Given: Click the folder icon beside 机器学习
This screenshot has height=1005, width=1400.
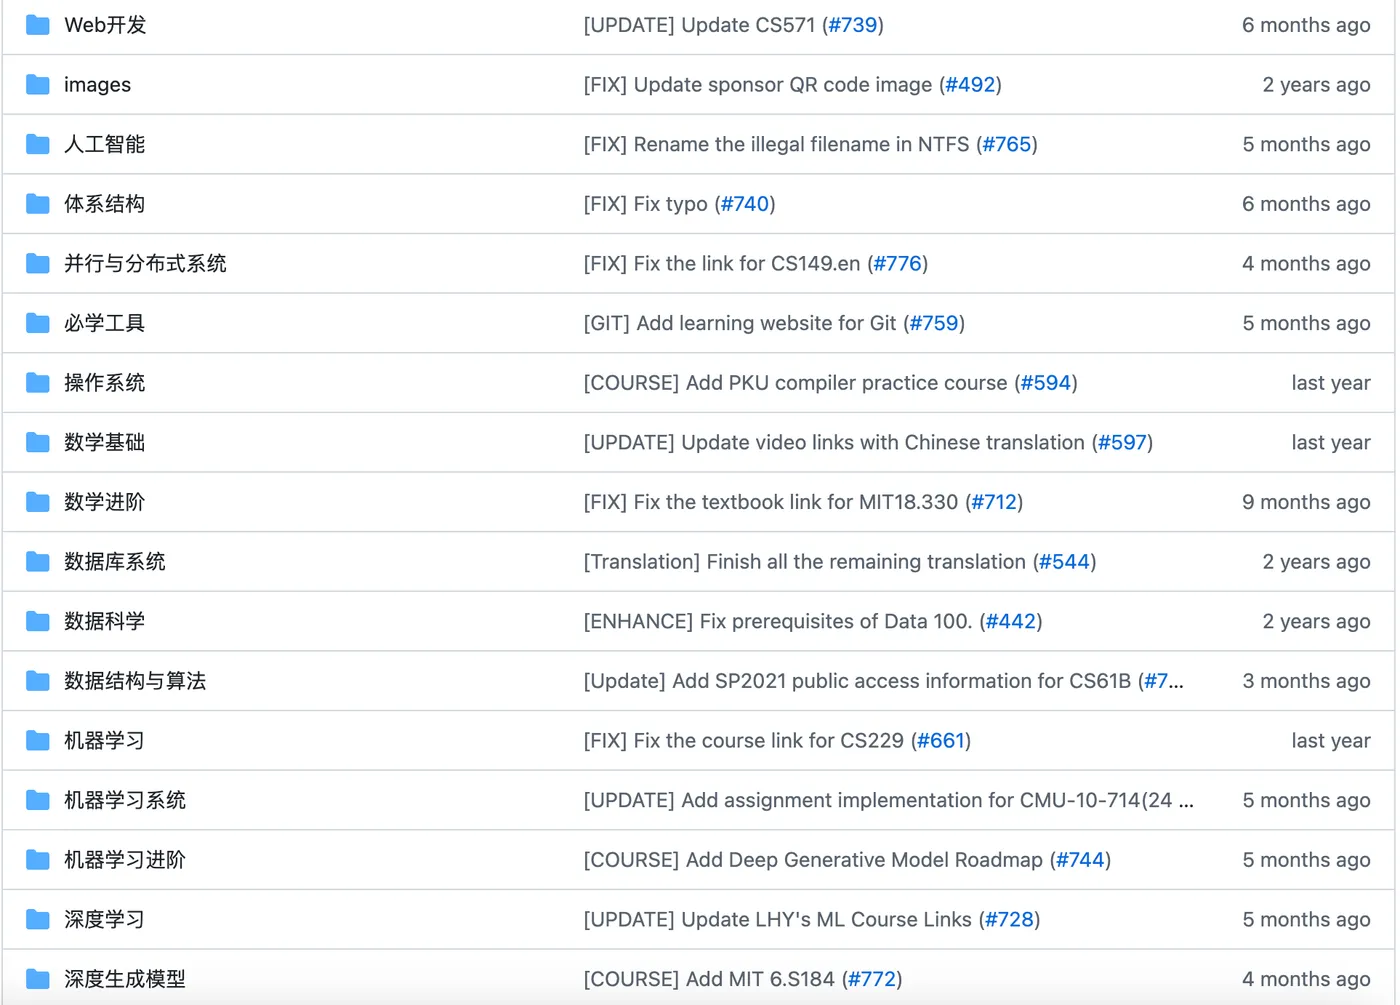Looking at the screenshot, I should point(37,740).
